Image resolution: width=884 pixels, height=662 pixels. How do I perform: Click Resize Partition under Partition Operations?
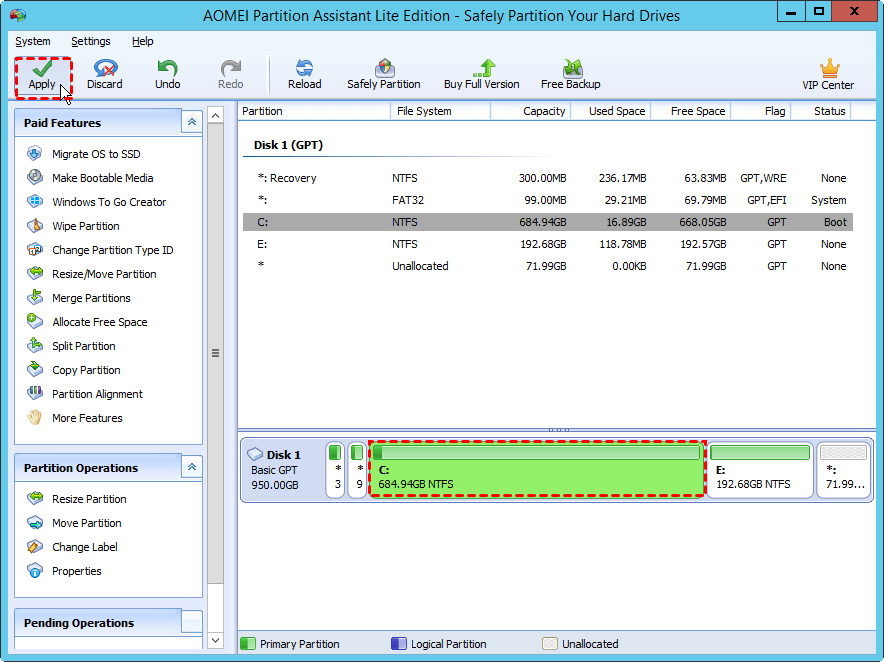(x=77, y=499)
